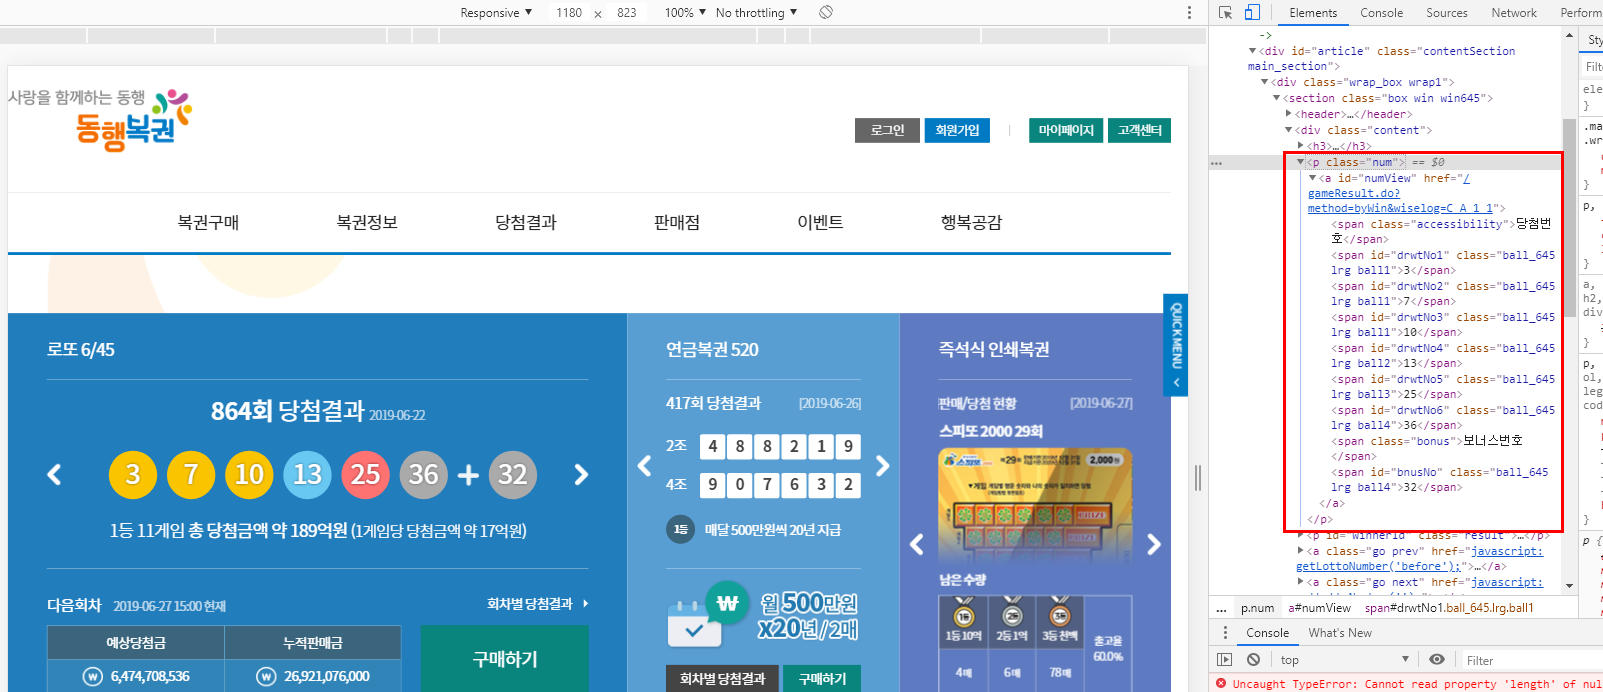Toggle the device toolbar icon
The height and width of the screenshot is (692, 1603).
pos(1252,13)
